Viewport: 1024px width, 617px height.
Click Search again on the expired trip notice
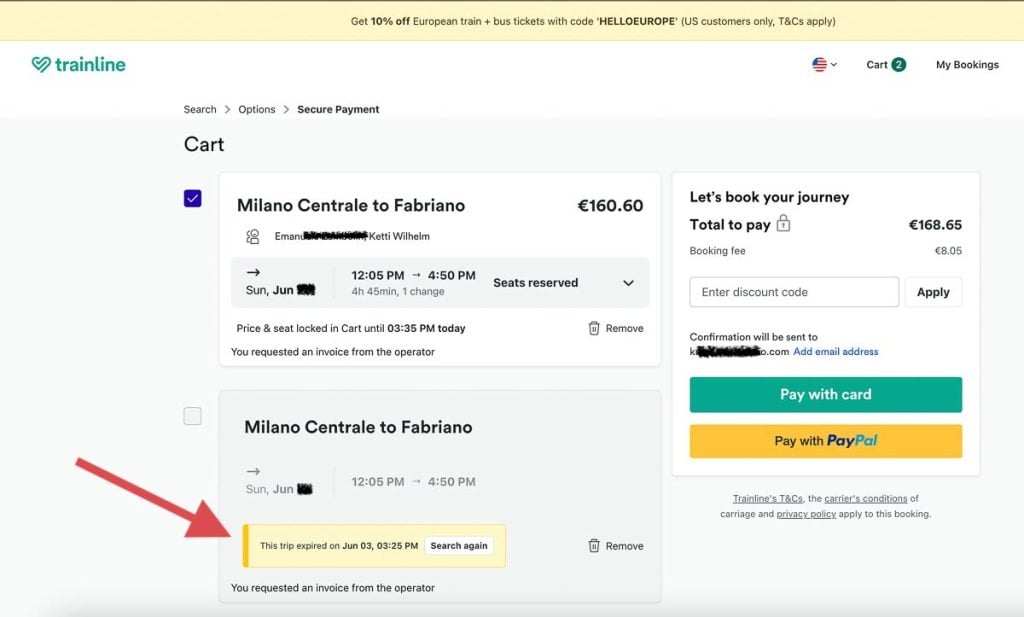pyautogui.click(x=460, y=545)
